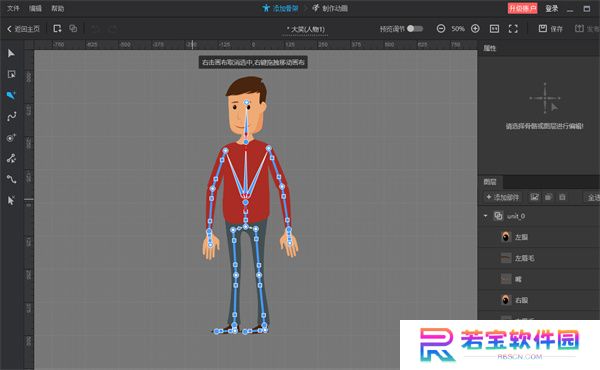This screenshot has height=370, width=600.
Task: Click the new canvas icon beside 返回主页
Action: 57,29
